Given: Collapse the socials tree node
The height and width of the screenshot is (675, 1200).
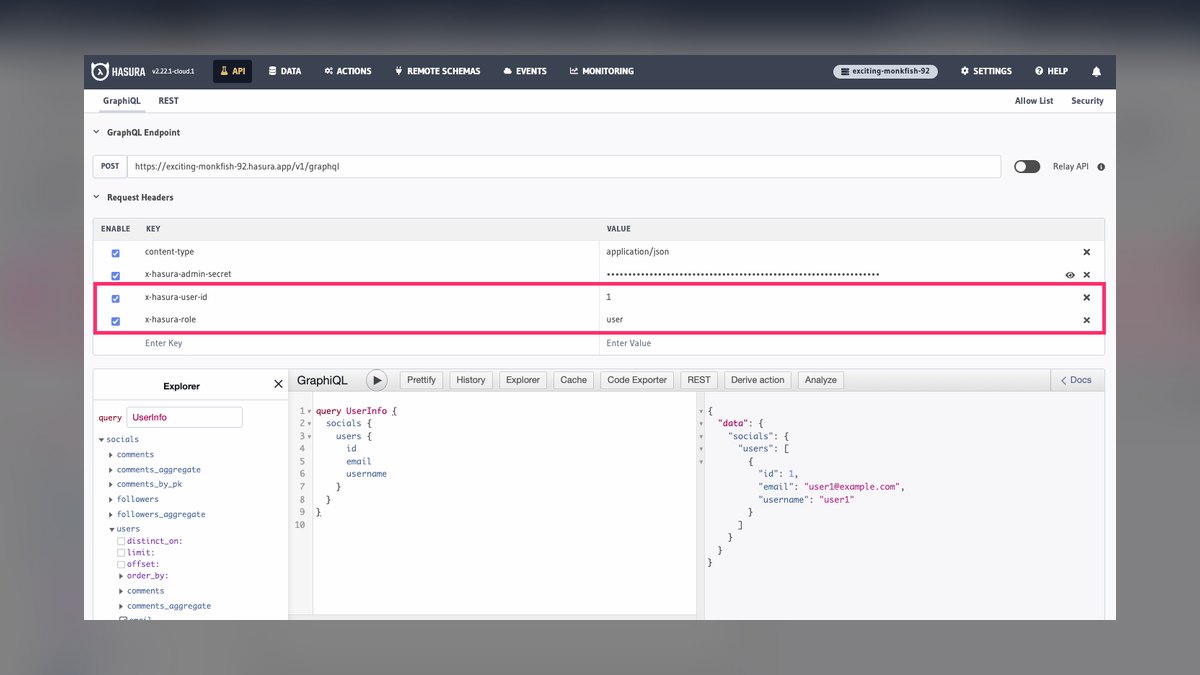Looking at the screenshot, I should [x=101, y=439].
